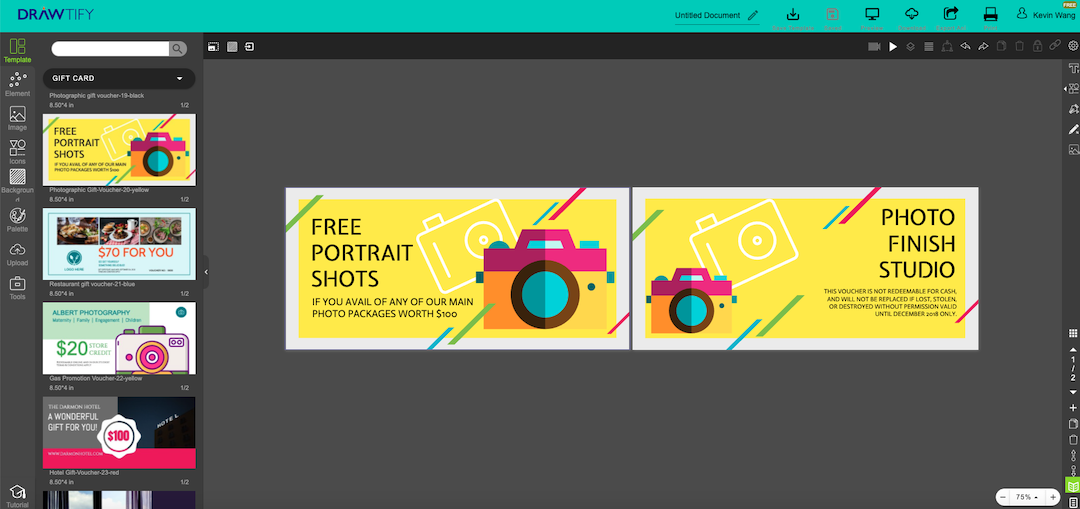Zoom out with the minus button
Viewport: 1080px width, 509px height.
pos(1003,497)
